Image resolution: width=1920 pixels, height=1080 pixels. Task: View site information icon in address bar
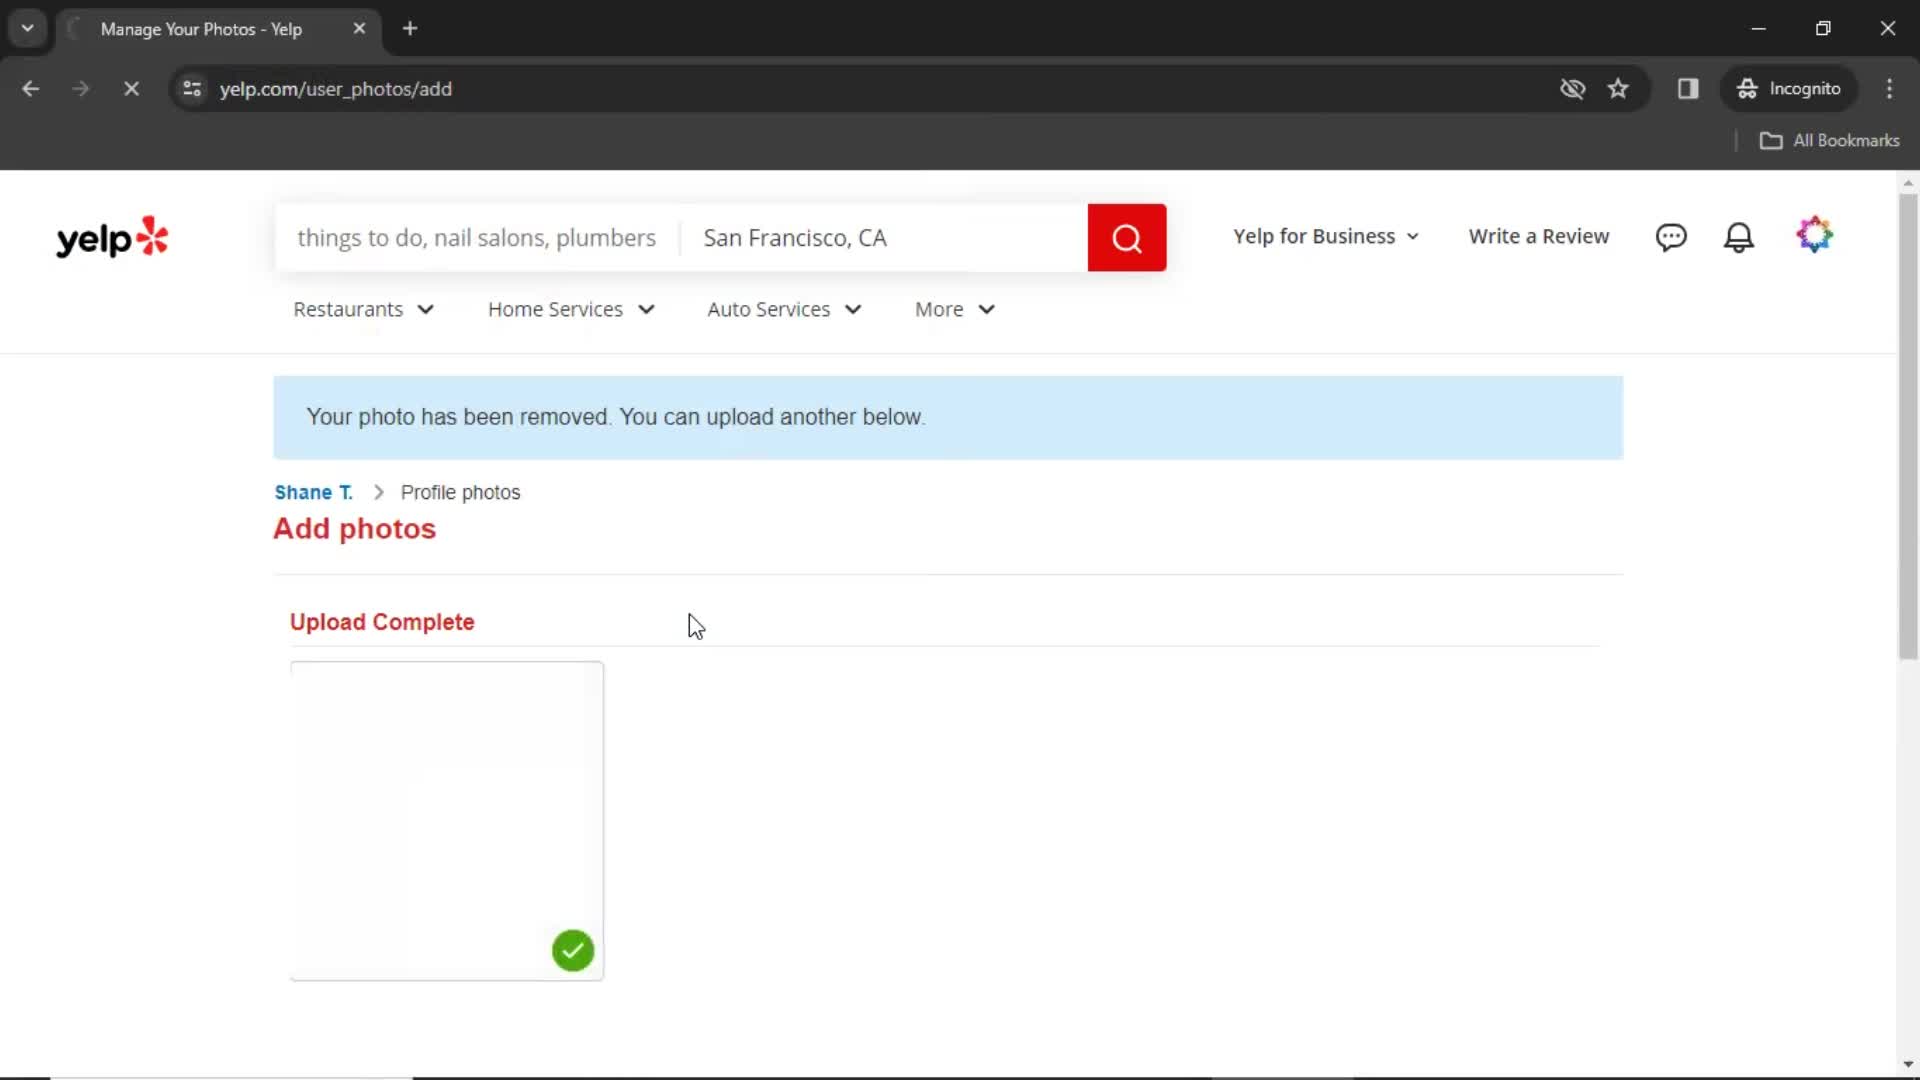coord(192,89)
